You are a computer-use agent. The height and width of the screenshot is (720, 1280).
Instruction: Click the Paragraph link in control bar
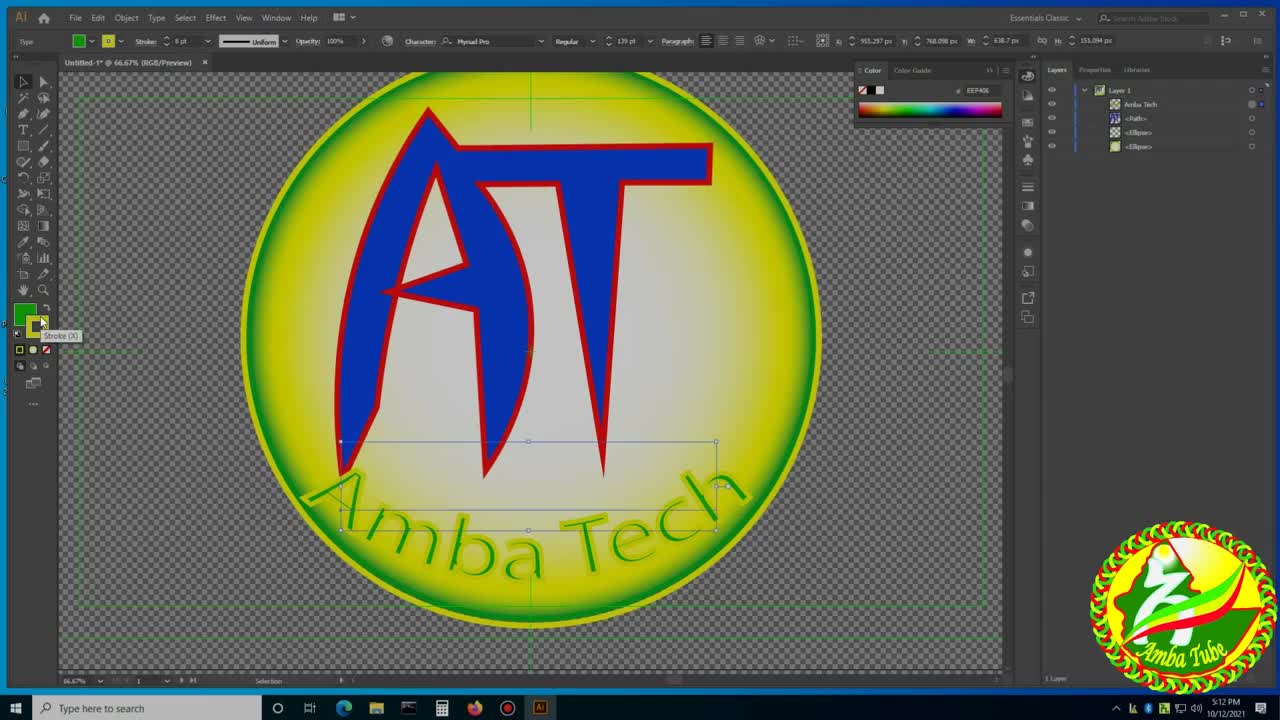(x=677, y=41)
